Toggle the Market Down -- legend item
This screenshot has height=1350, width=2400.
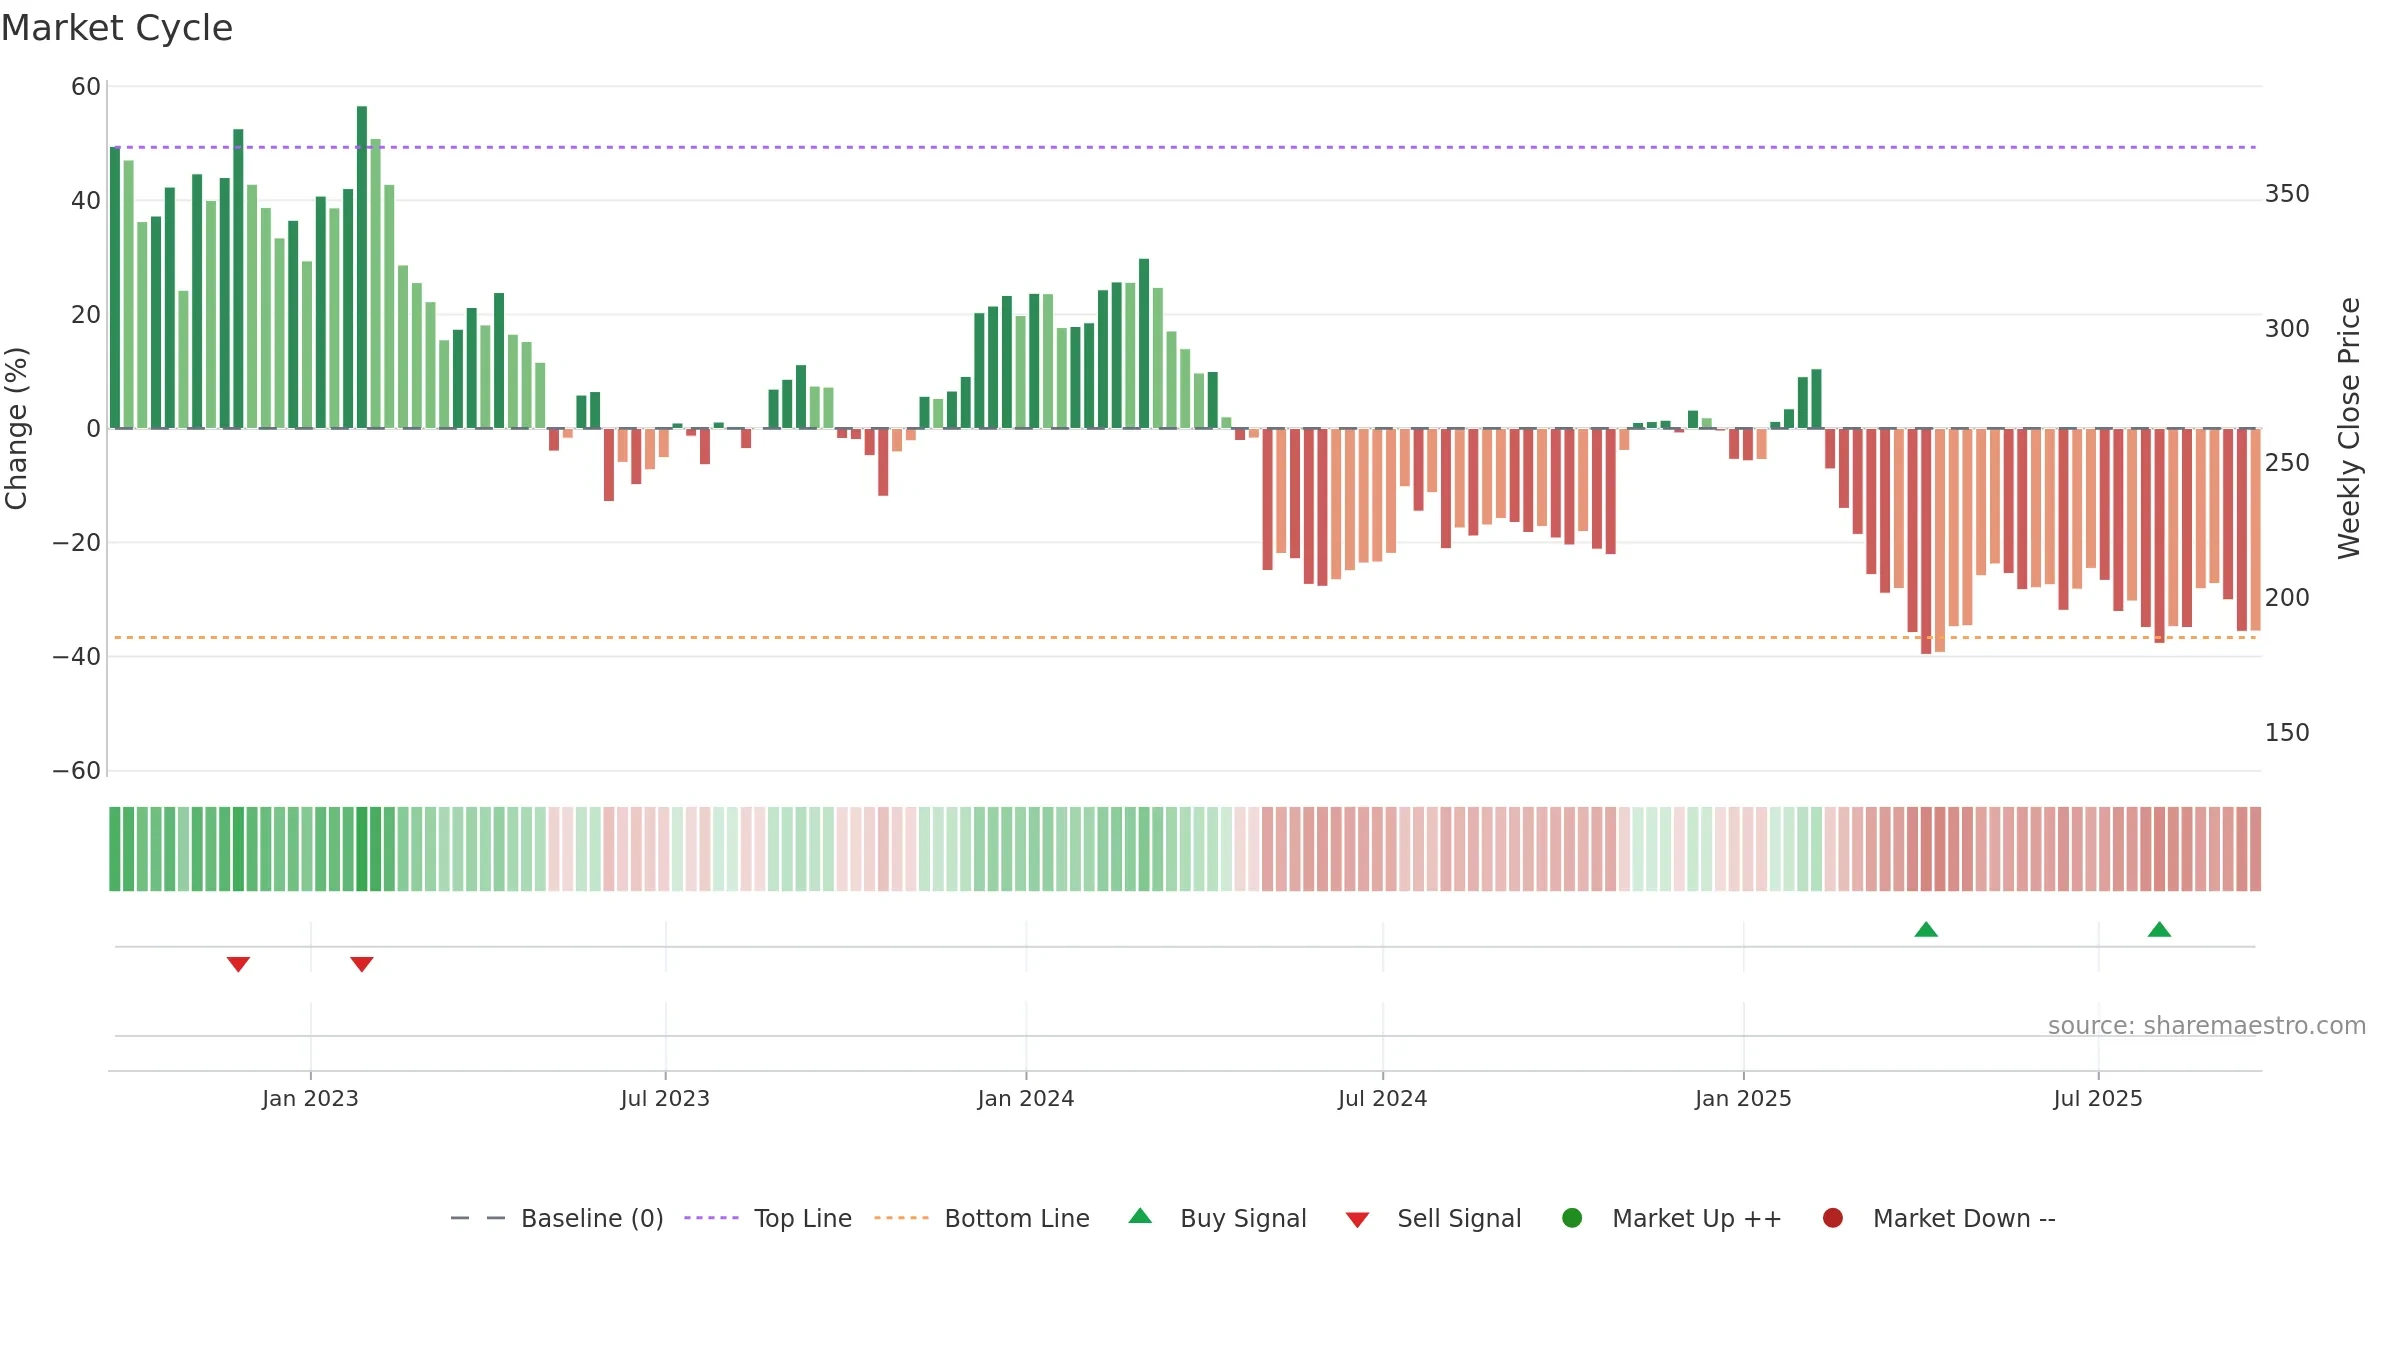[x=1939, y=1218]
